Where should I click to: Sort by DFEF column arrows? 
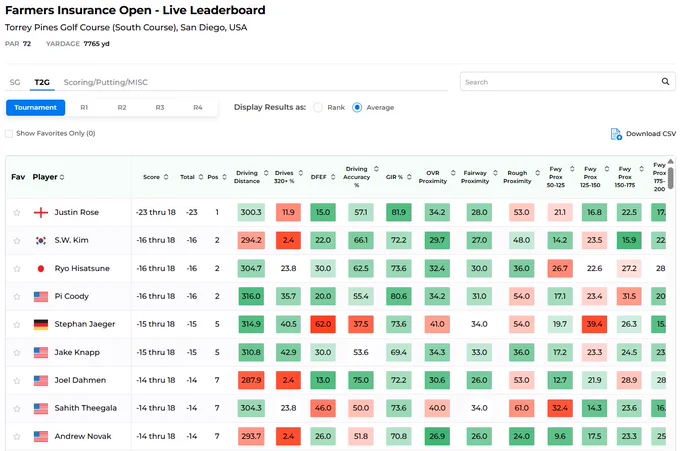(x=333, y=177)
